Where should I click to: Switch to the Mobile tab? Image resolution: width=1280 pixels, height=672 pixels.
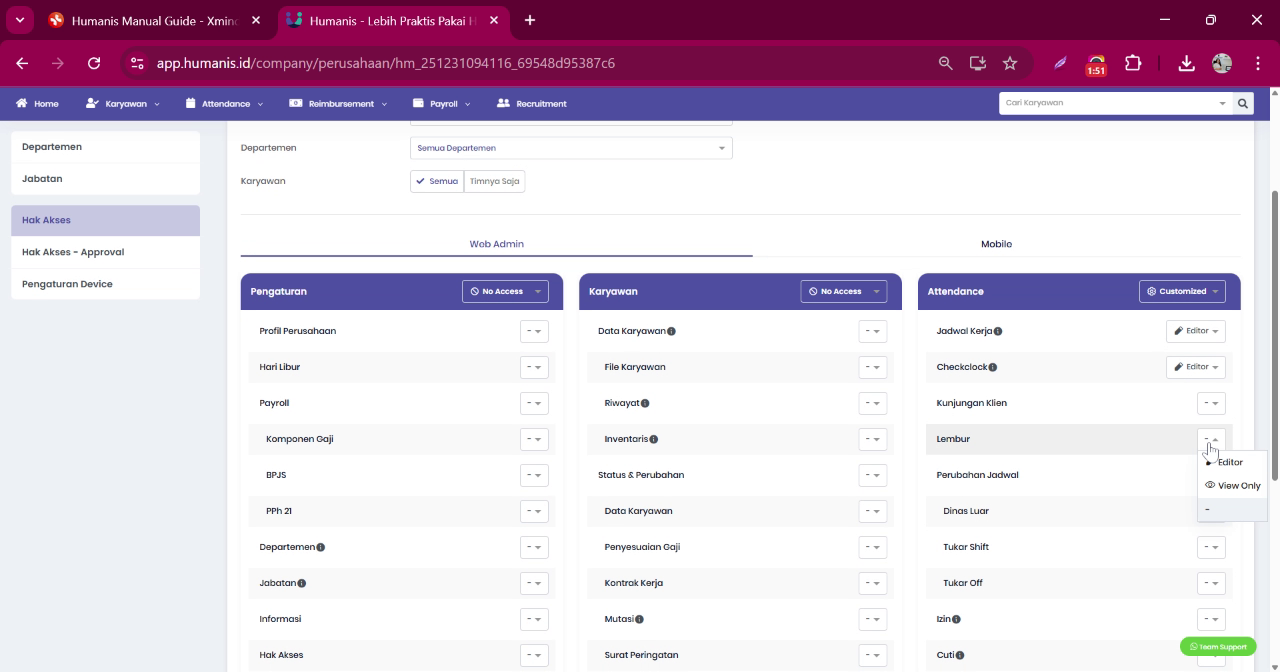(x=996, y=244)
